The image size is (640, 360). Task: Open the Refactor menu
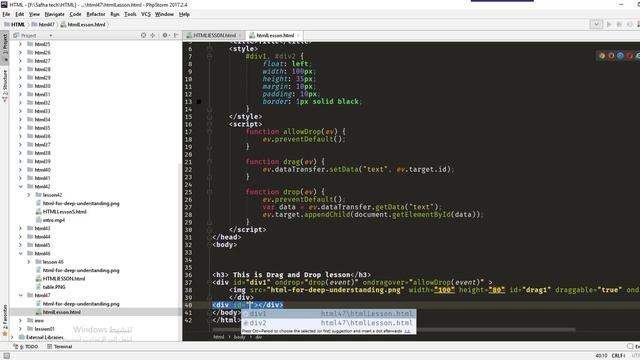pos(96,14)
